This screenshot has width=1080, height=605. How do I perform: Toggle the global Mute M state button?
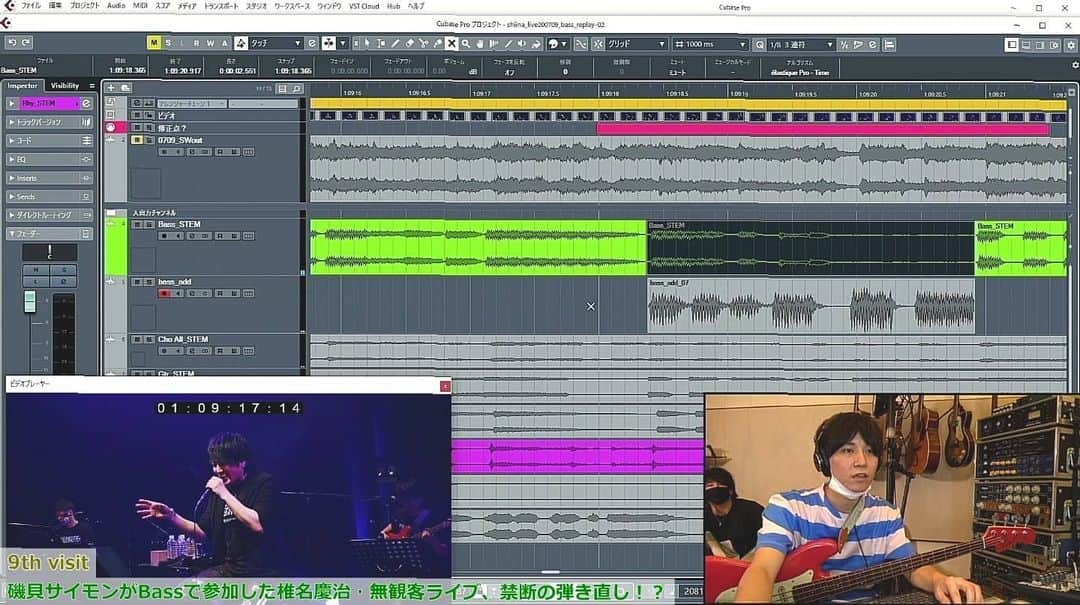pyautogui.click(x=154, y=43)
